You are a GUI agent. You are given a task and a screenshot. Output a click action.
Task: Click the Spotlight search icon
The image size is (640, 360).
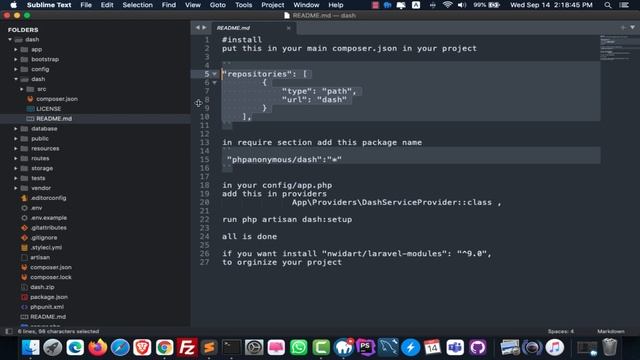click(608, 5)
